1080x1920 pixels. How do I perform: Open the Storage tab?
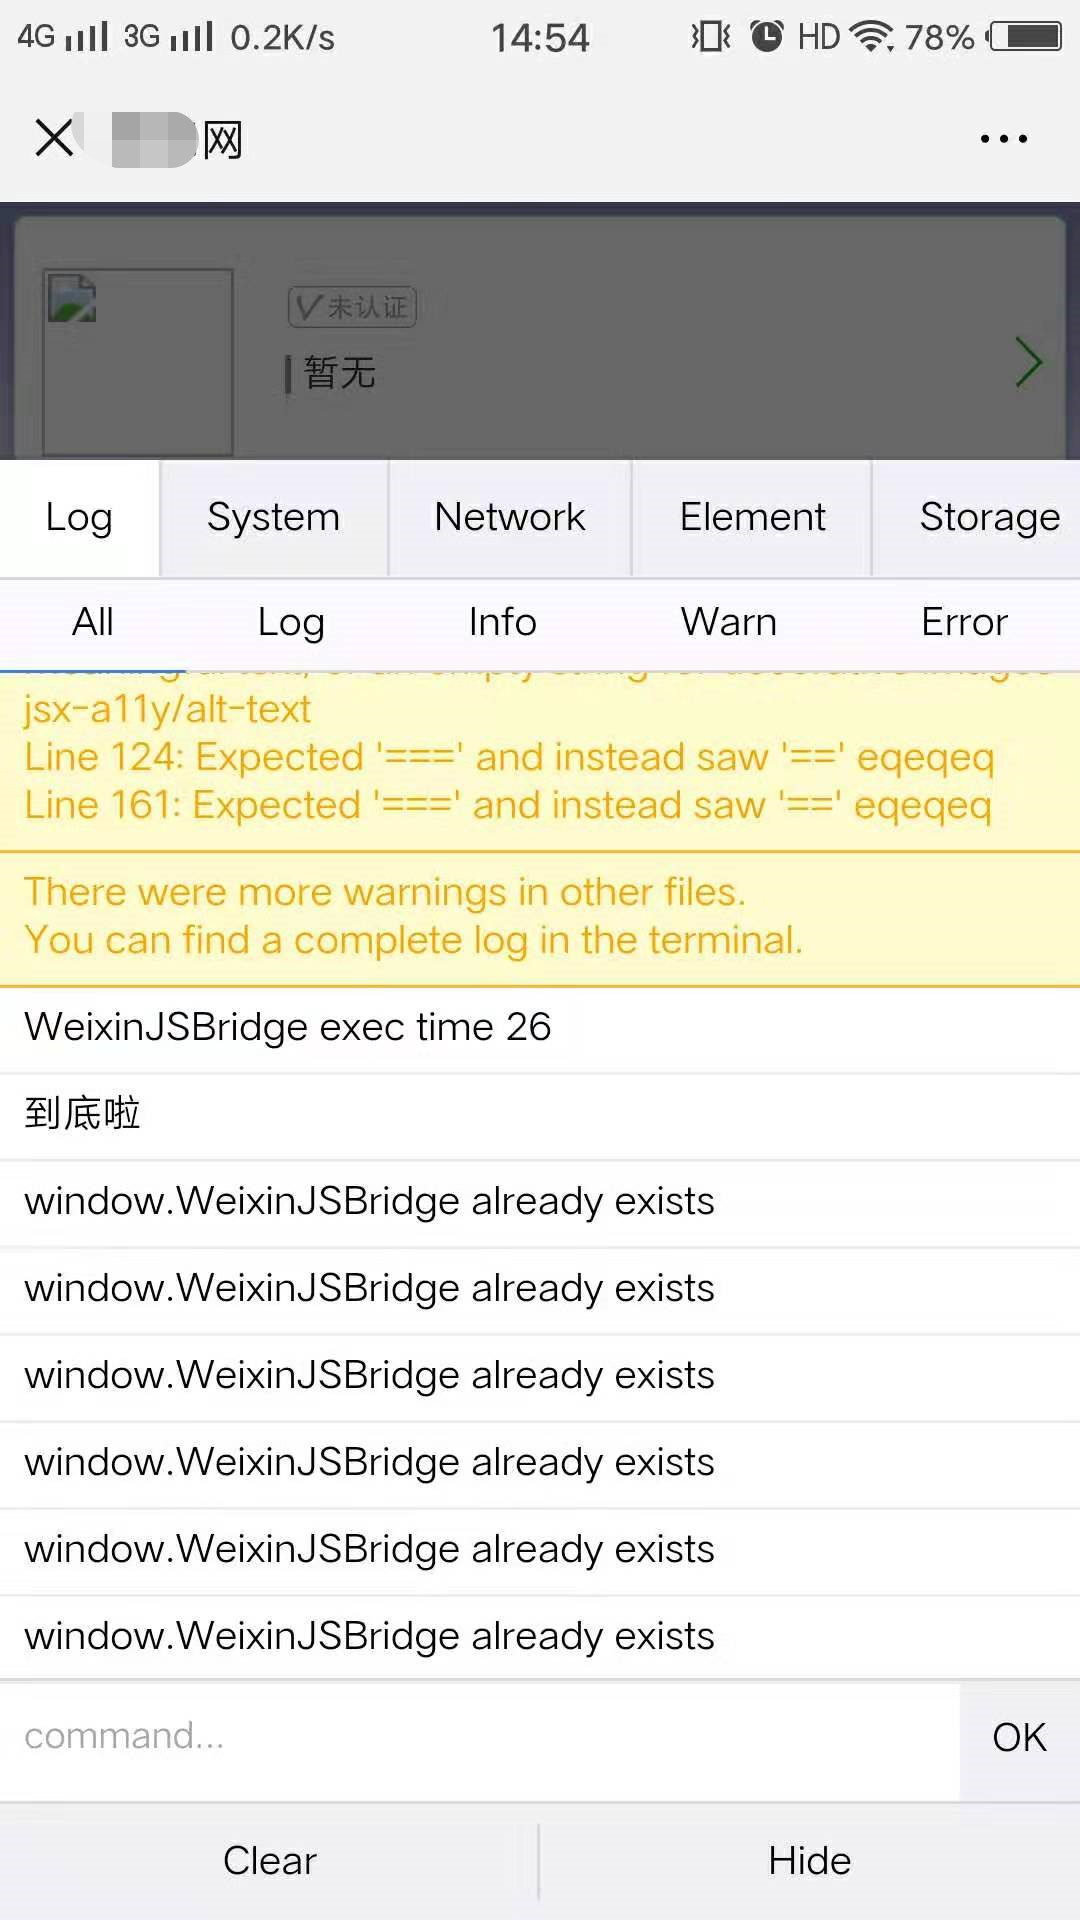(x=990, y=518)
